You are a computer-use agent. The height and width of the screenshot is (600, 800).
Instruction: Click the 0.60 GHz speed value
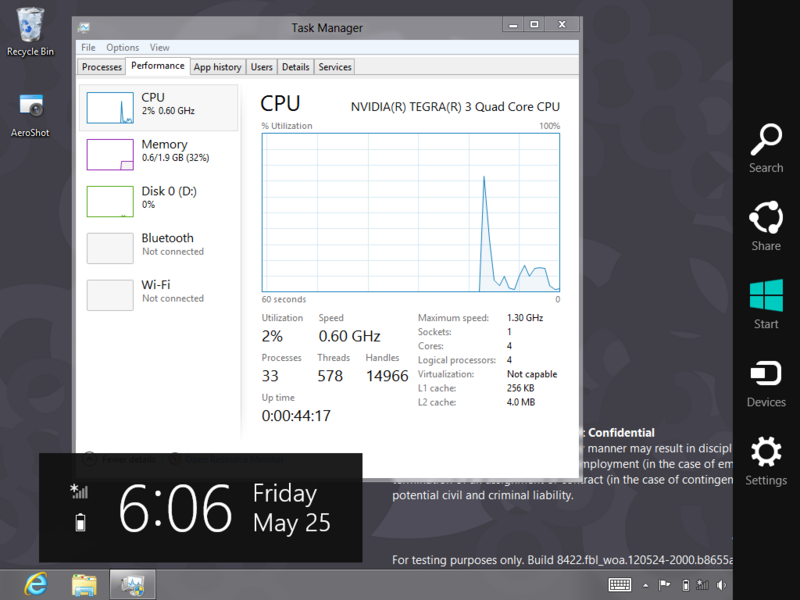pyautogui.click(x=349, y=336)
